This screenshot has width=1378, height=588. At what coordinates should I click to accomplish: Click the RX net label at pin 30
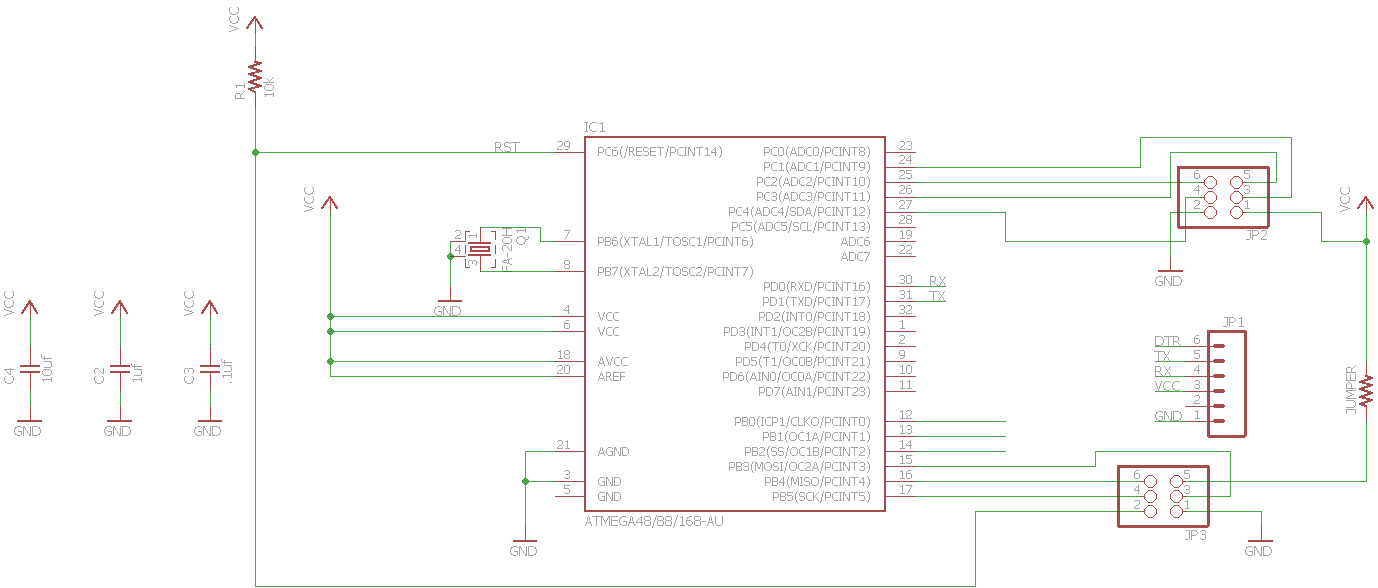(x=937, y=282)
